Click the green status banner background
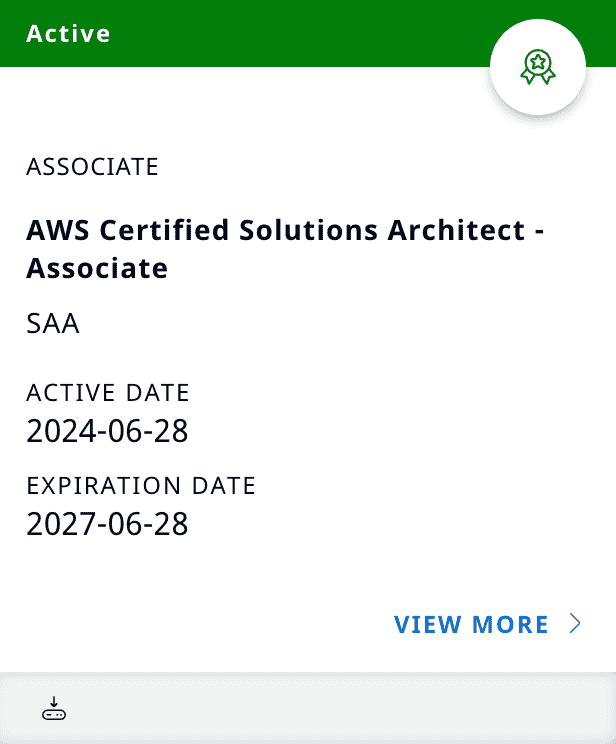This screenshot has width=616, height=744. (x=300, y=33)
